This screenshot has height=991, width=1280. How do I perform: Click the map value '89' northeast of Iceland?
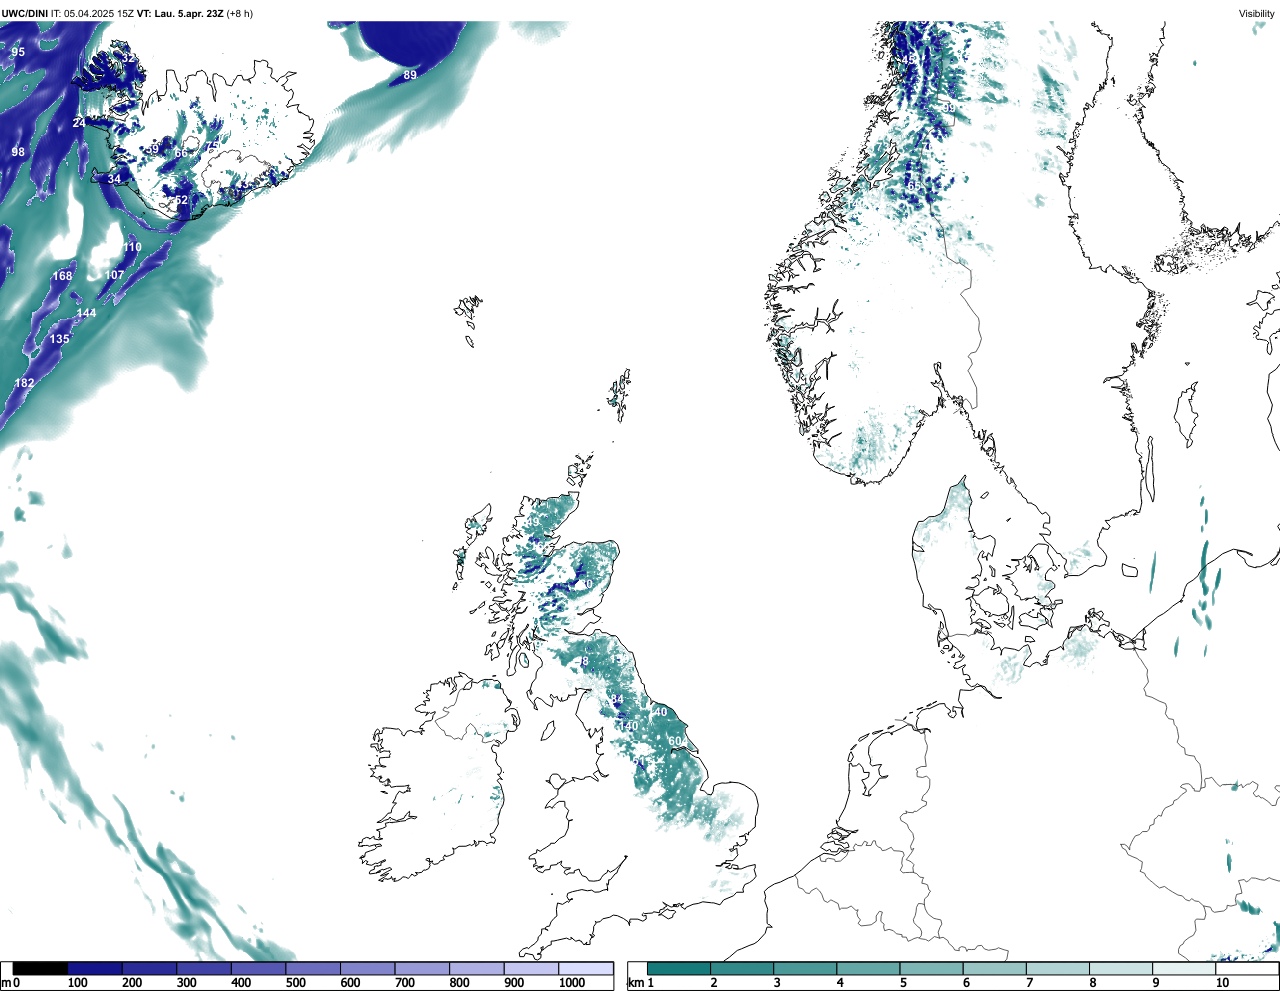(410, 75)
